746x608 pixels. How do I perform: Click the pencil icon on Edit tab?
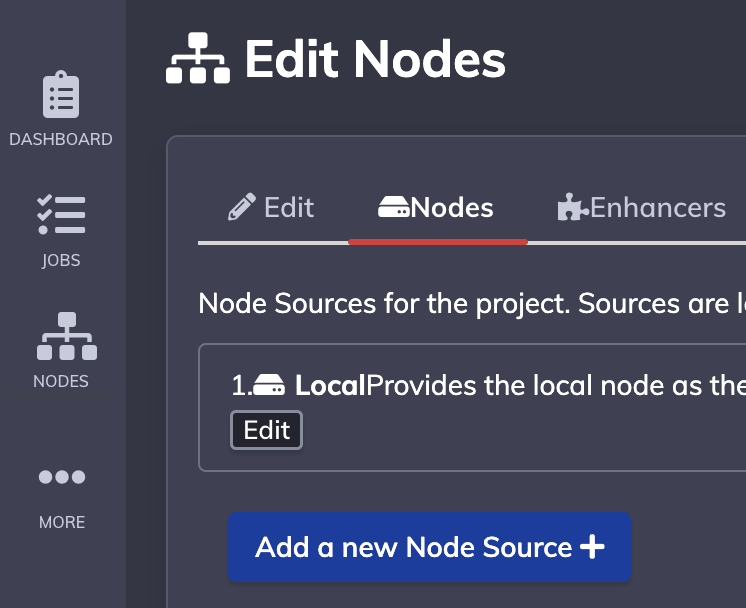tap(242, 207)
